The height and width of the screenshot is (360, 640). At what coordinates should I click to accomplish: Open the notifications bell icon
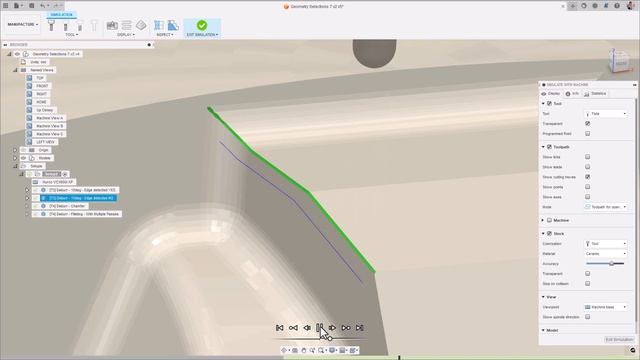coord(606,6)
